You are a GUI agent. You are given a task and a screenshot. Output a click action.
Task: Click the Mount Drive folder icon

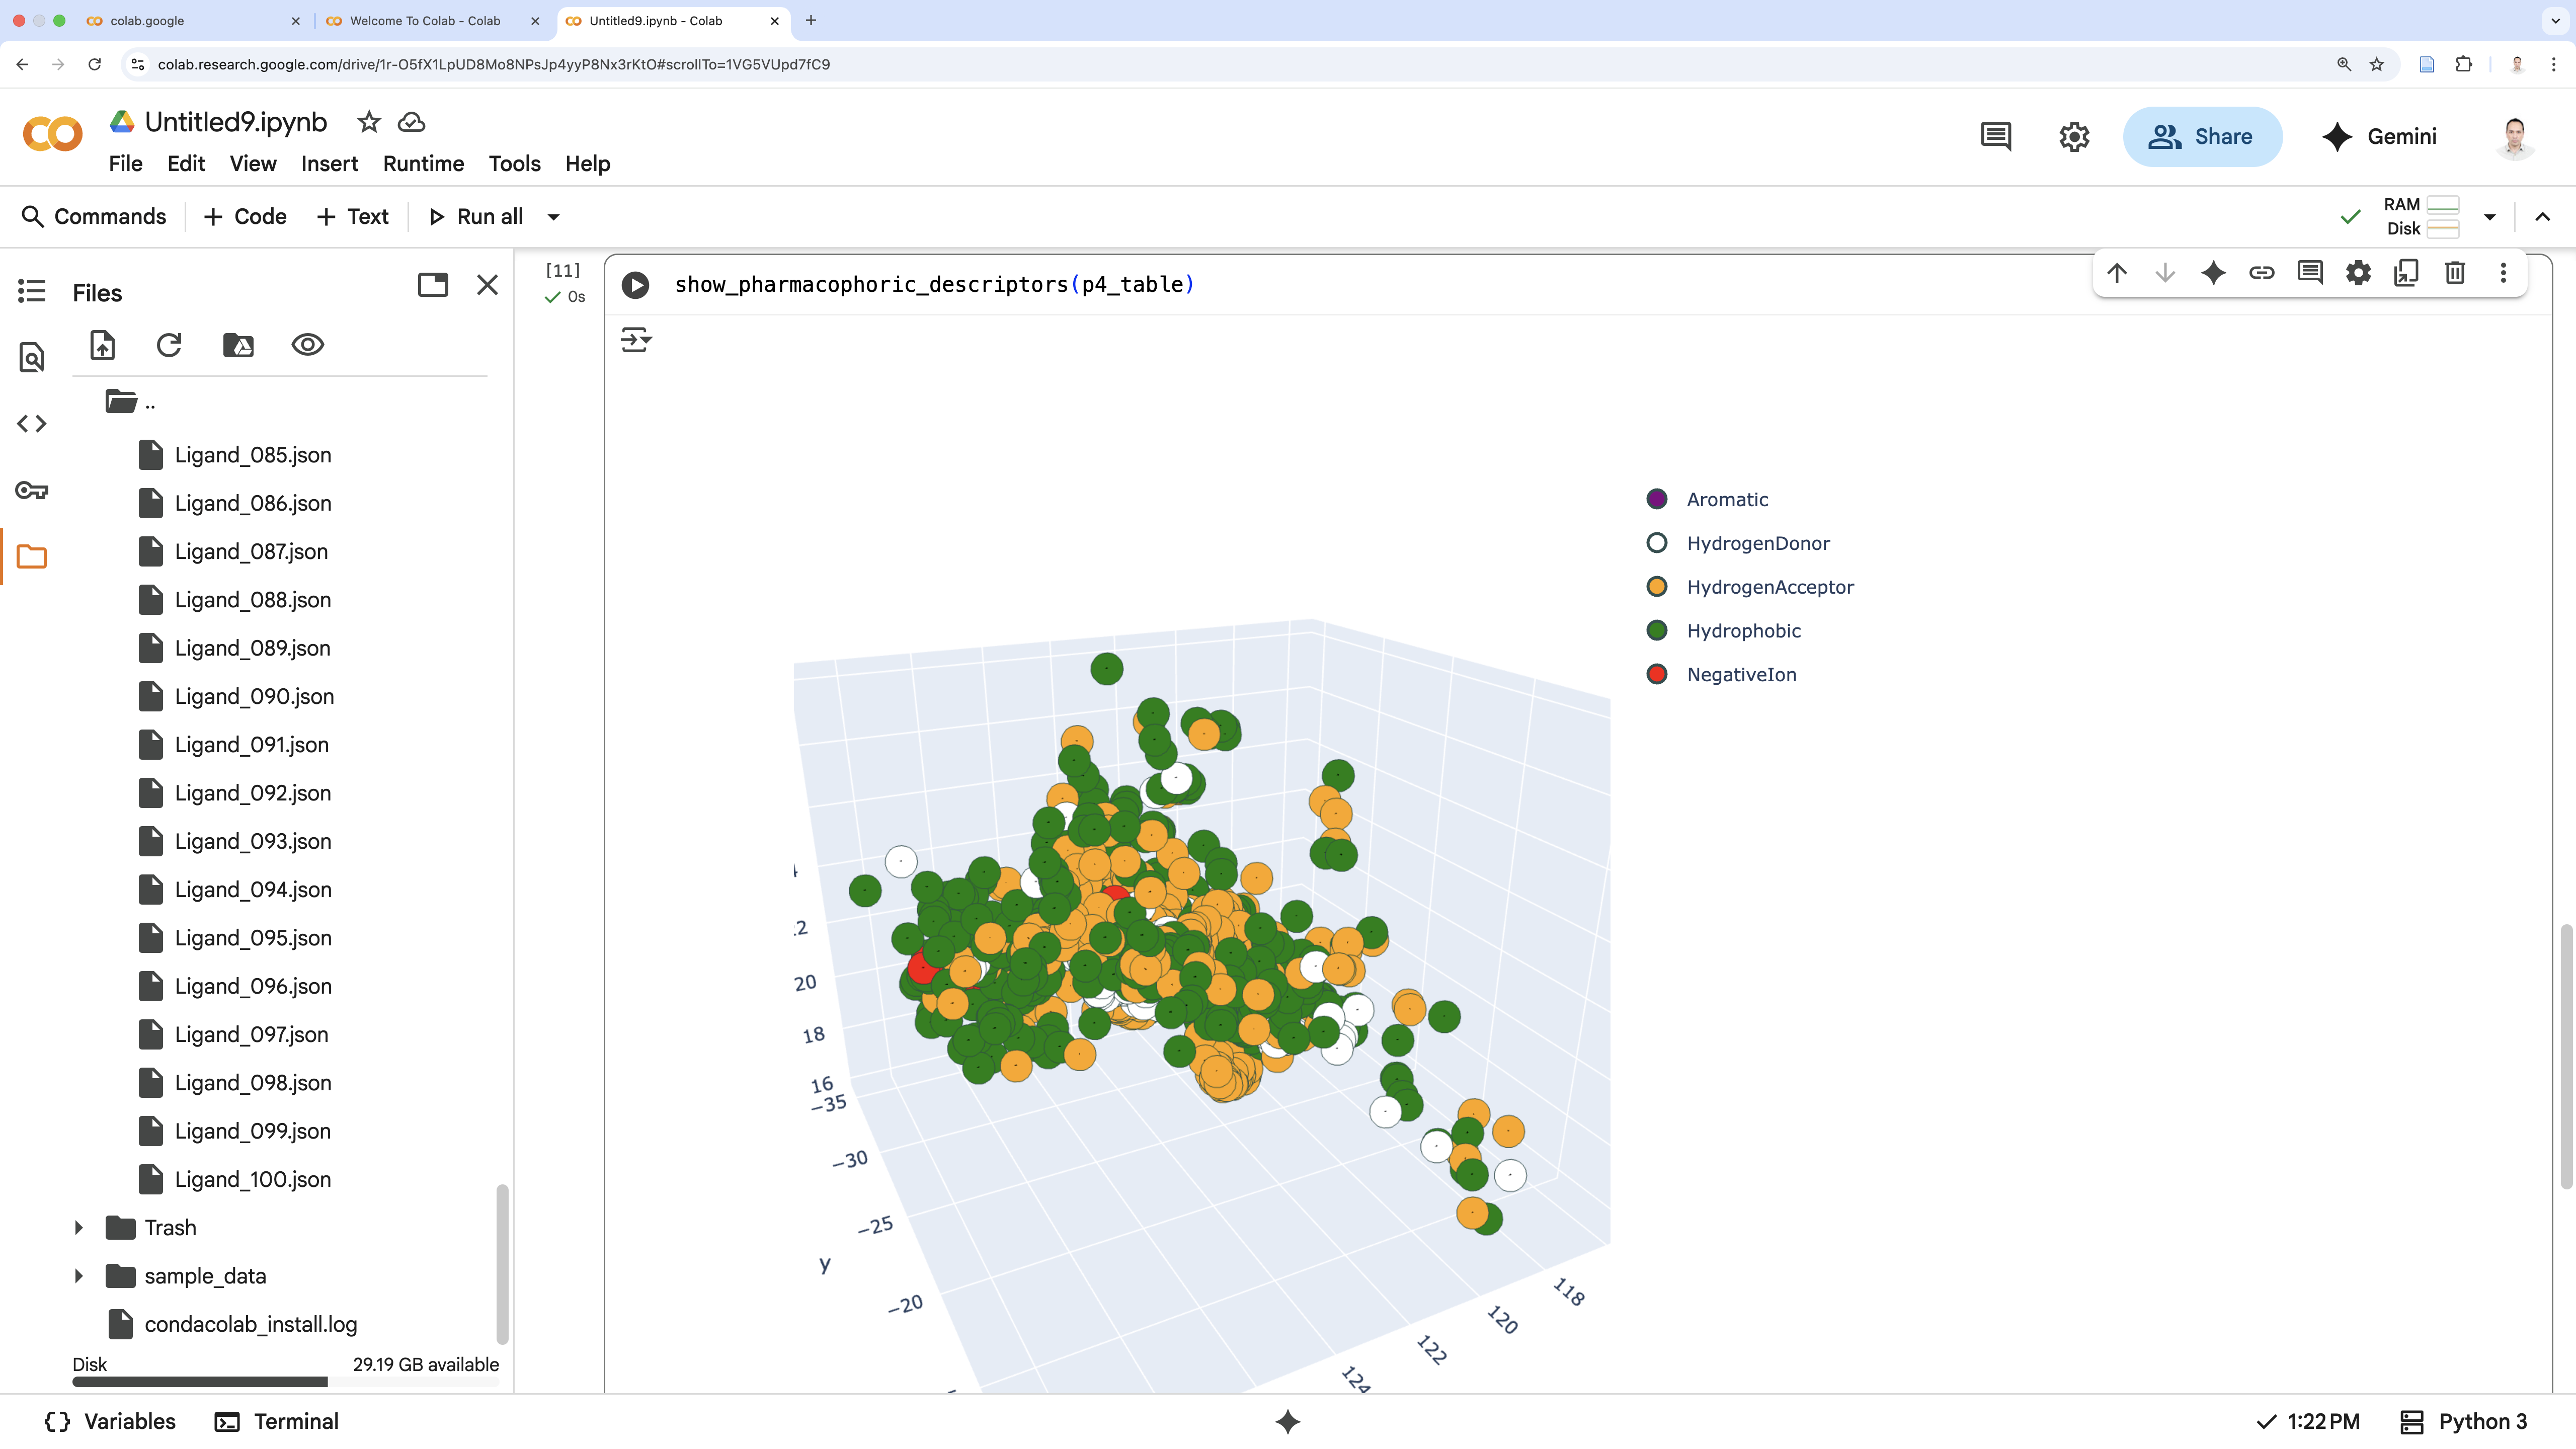238,345
